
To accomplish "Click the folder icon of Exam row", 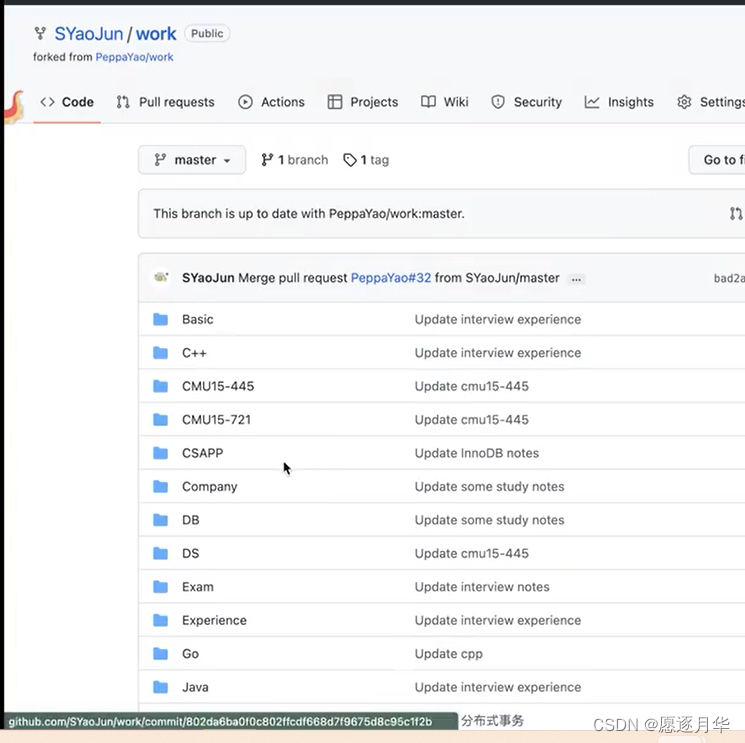I will pyautogui.click(x=161, y=587).
